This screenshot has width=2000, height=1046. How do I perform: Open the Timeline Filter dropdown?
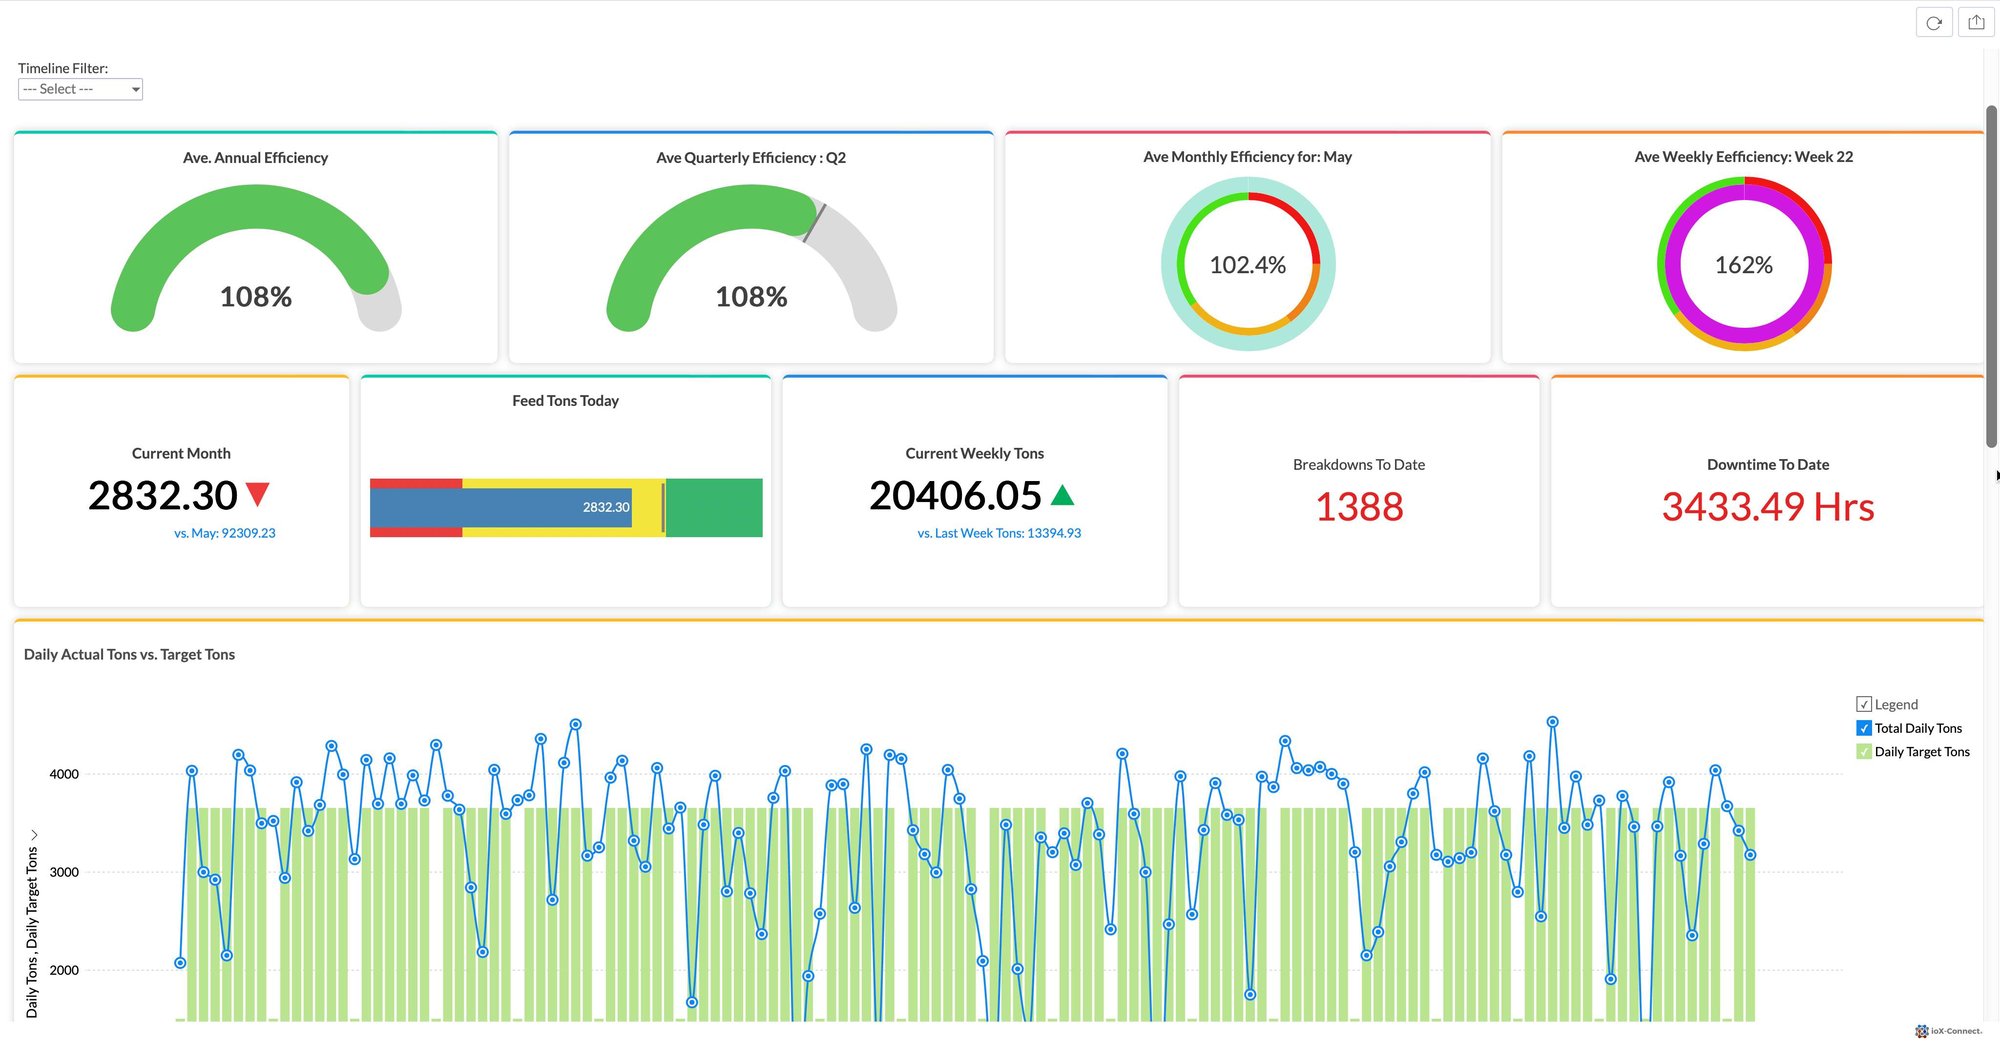[80, 89]
